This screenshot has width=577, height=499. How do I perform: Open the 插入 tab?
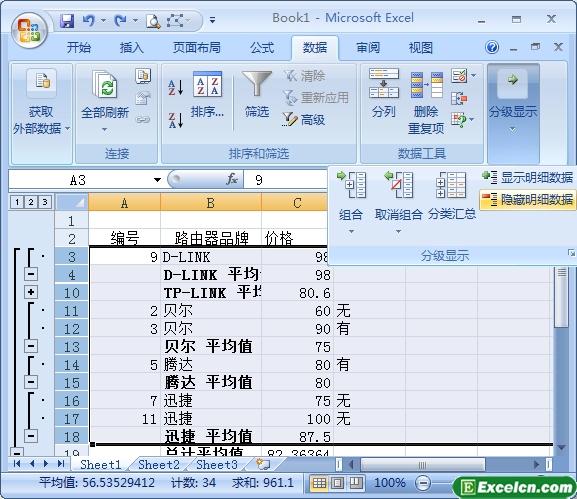point(131,48)
